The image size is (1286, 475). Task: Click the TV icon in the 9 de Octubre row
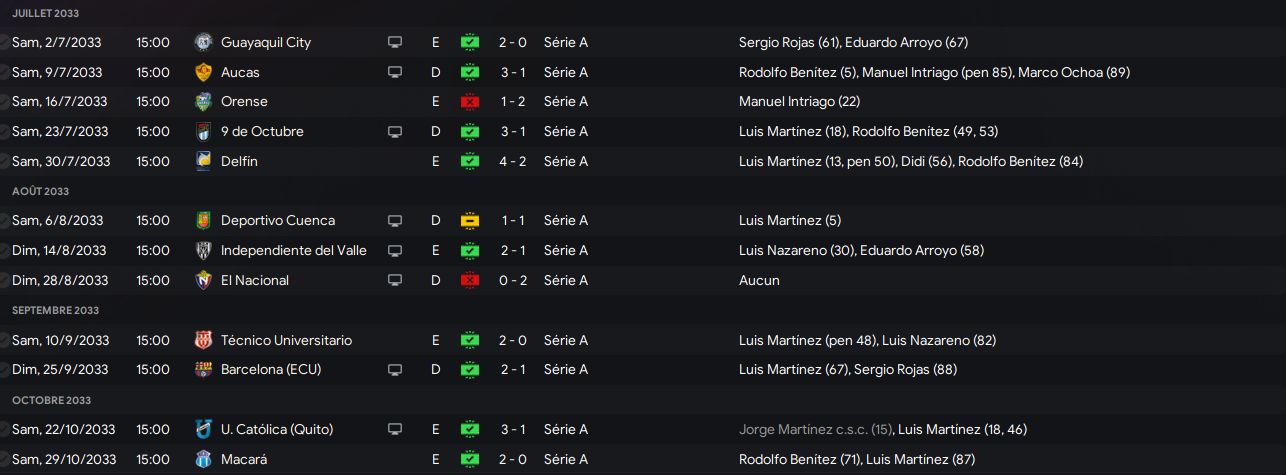coord(395,131)
